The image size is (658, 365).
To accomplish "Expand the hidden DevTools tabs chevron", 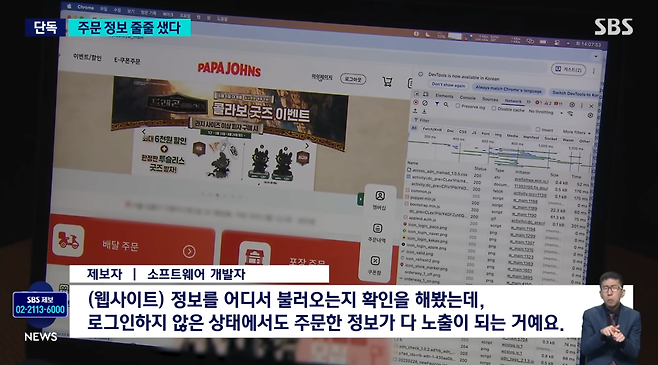I will tap(528, 102).
